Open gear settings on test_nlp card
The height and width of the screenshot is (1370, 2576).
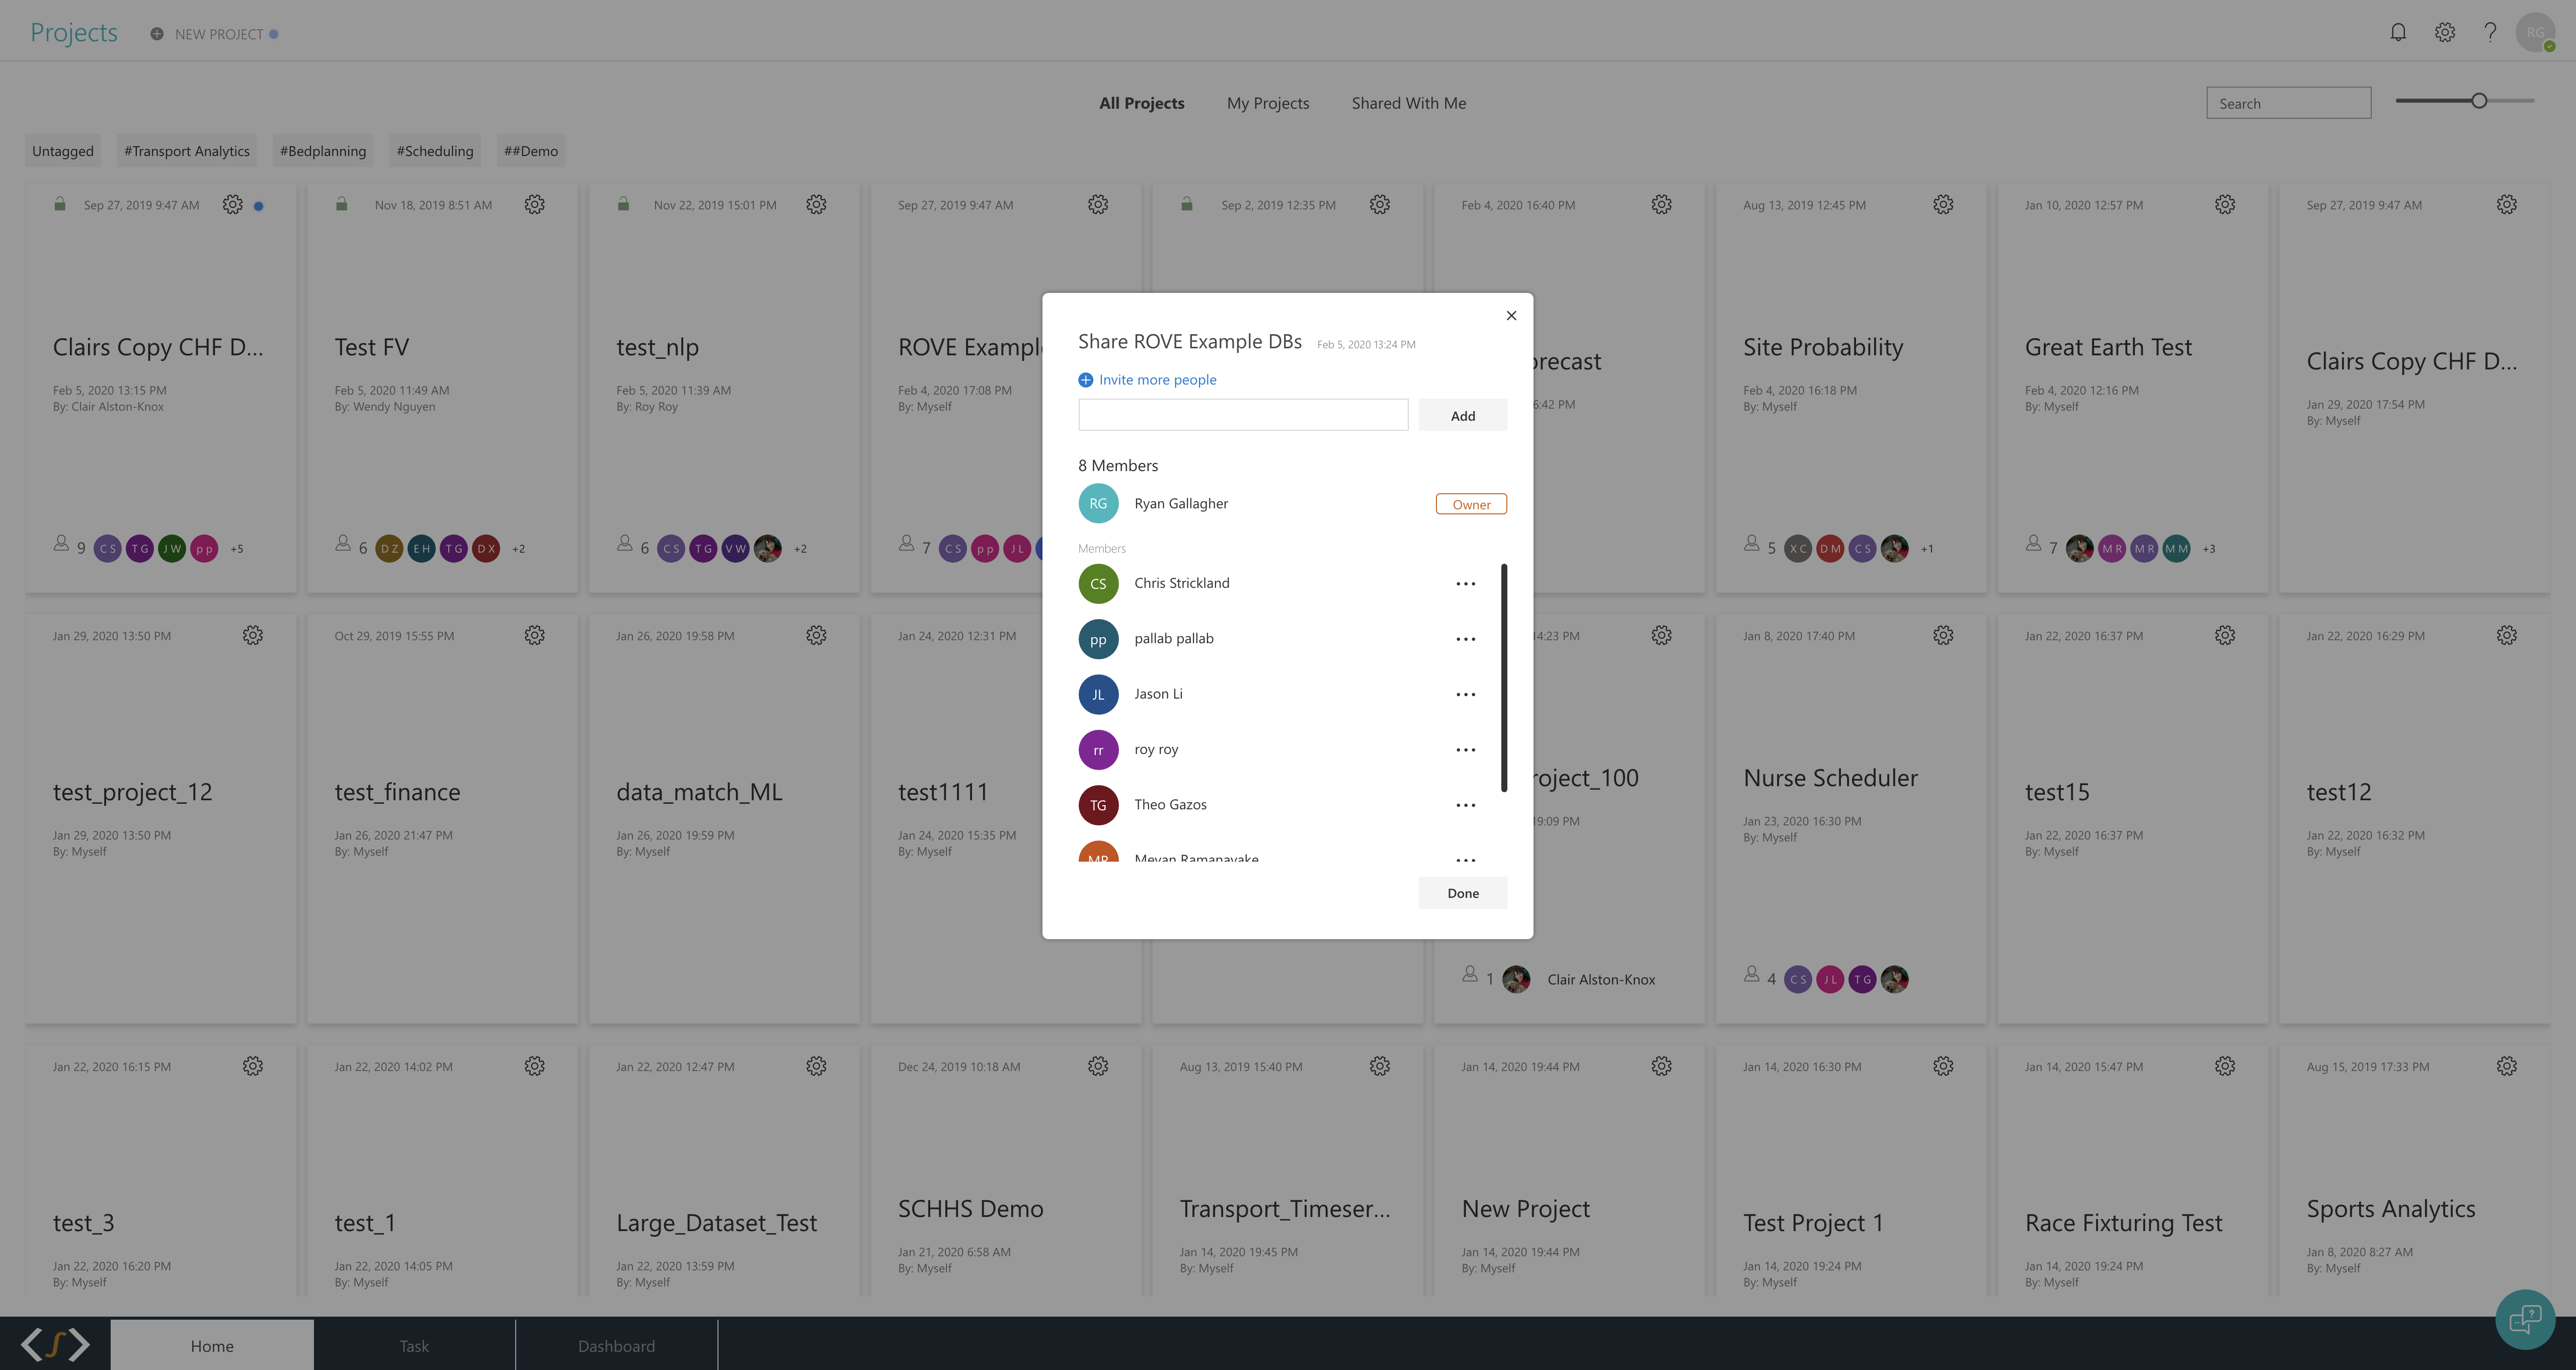tap(817, 204)
